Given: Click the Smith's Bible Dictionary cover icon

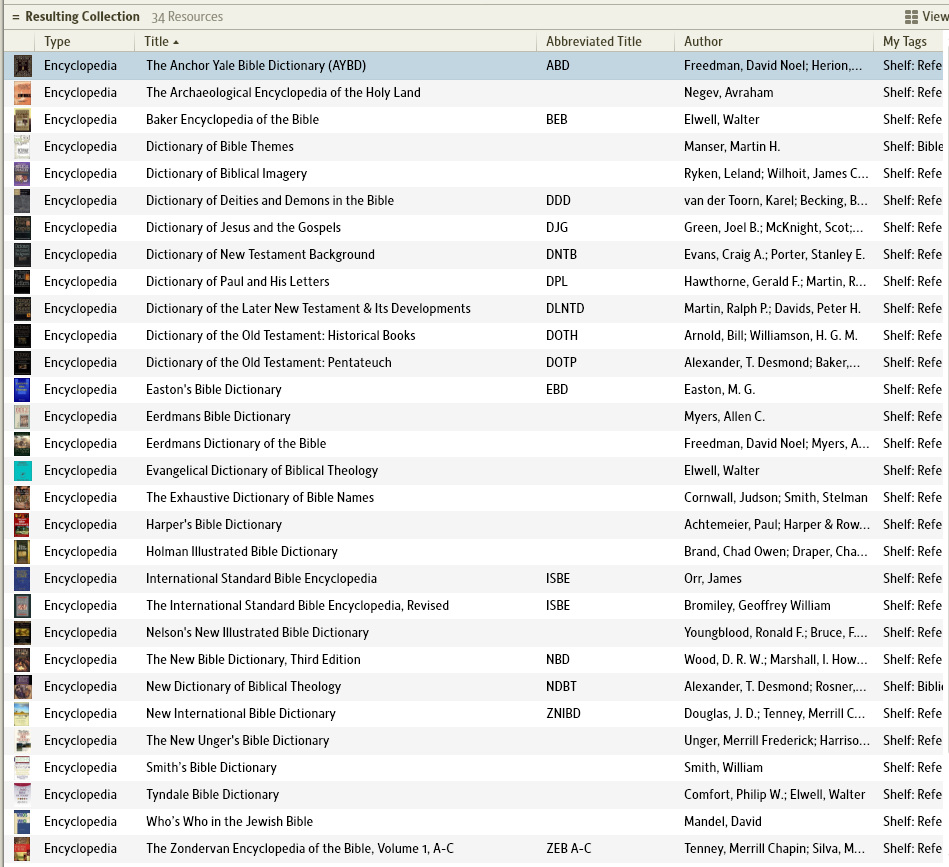Looking at the screenshot, I should [22, 767].
